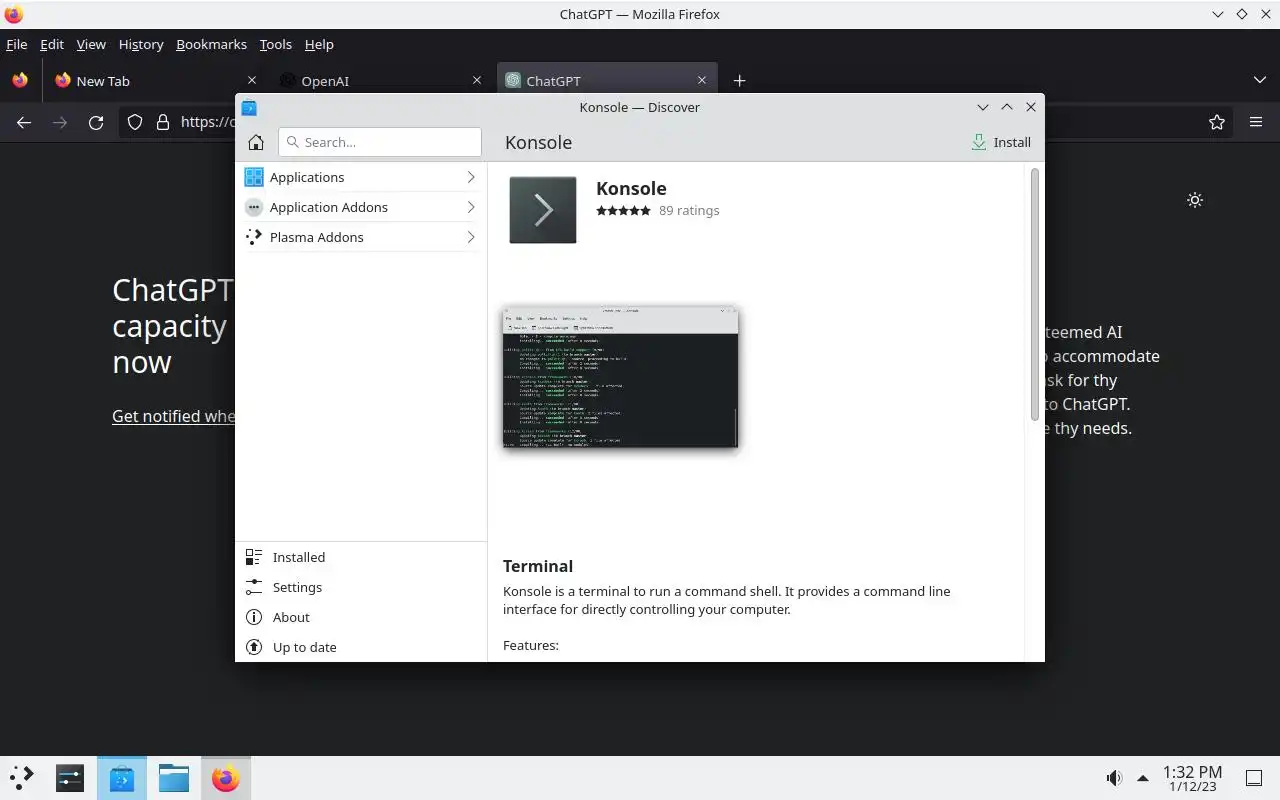1280x800 pixels.
Task: Bookmark this page with star icon
Action: click(1217, 122)
